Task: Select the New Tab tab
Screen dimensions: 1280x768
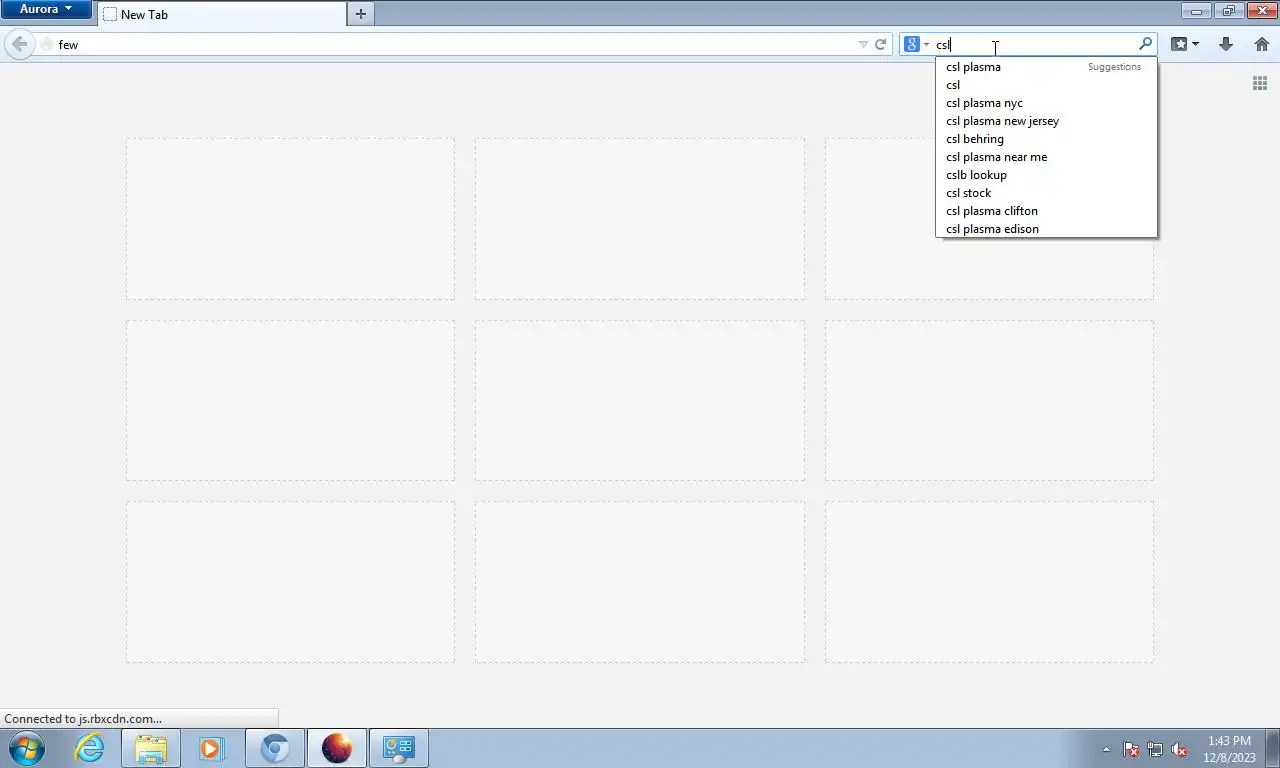Action: 222,14
